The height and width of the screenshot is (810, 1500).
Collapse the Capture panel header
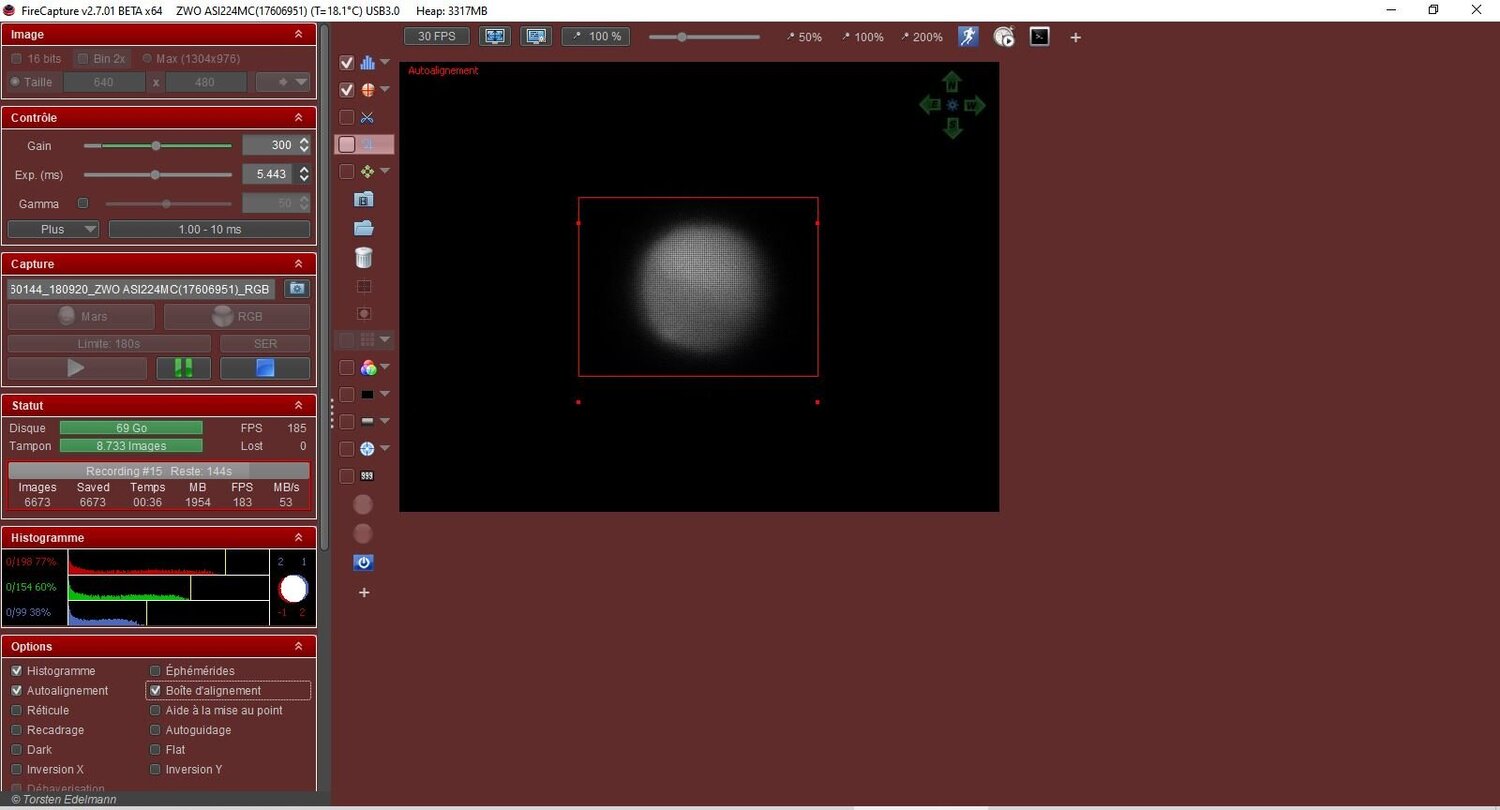(x=298, y=263)
